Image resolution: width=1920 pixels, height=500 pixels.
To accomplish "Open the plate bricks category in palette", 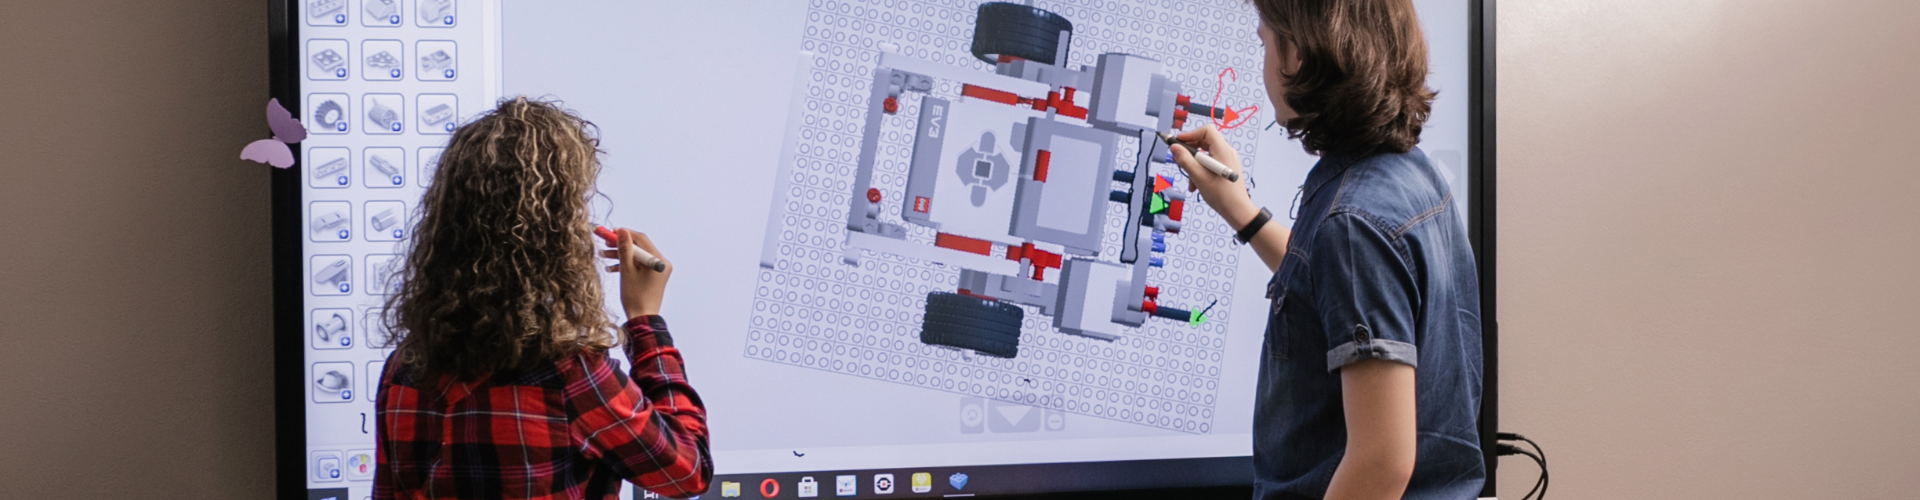I will [x=328, y=60].
